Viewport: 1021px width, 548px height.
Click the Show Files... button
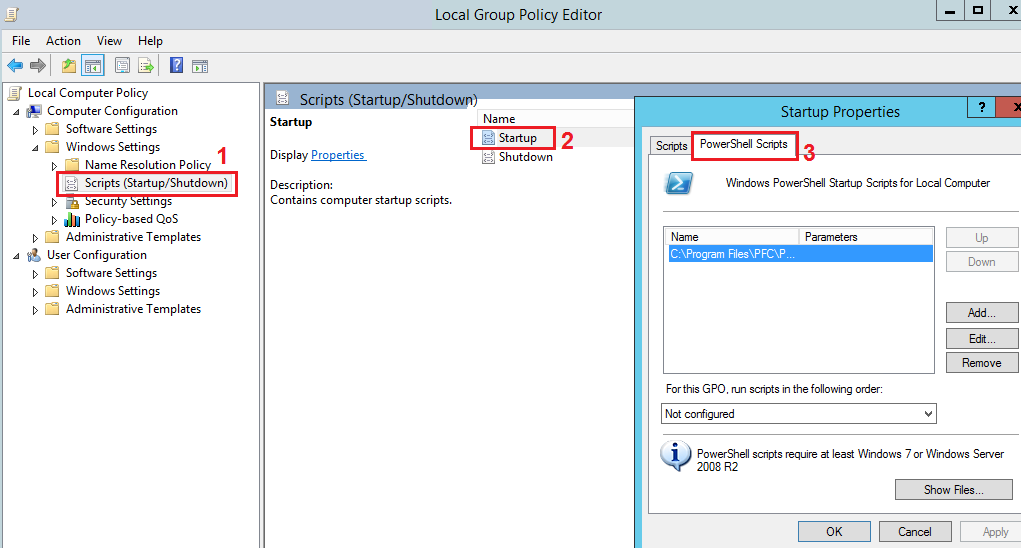(x=953, y=490)
